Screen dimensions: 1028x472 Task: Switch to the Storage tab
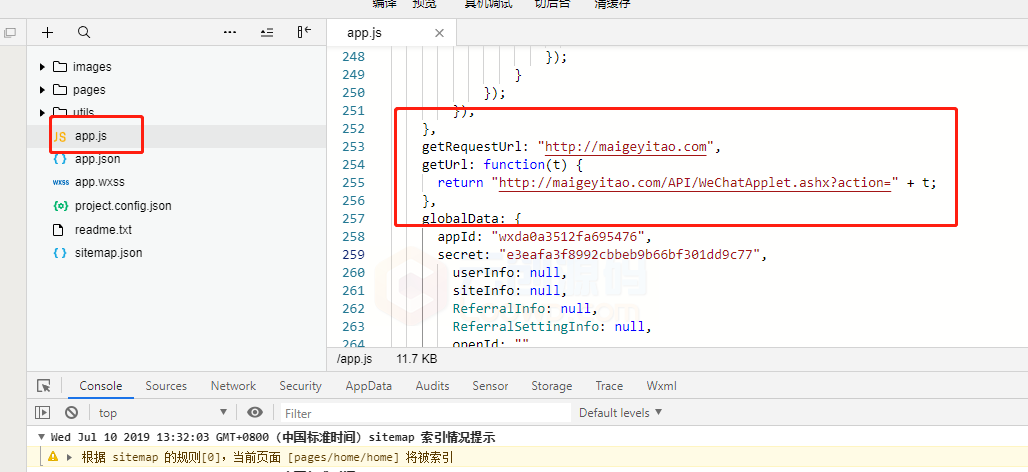point(551,386)
